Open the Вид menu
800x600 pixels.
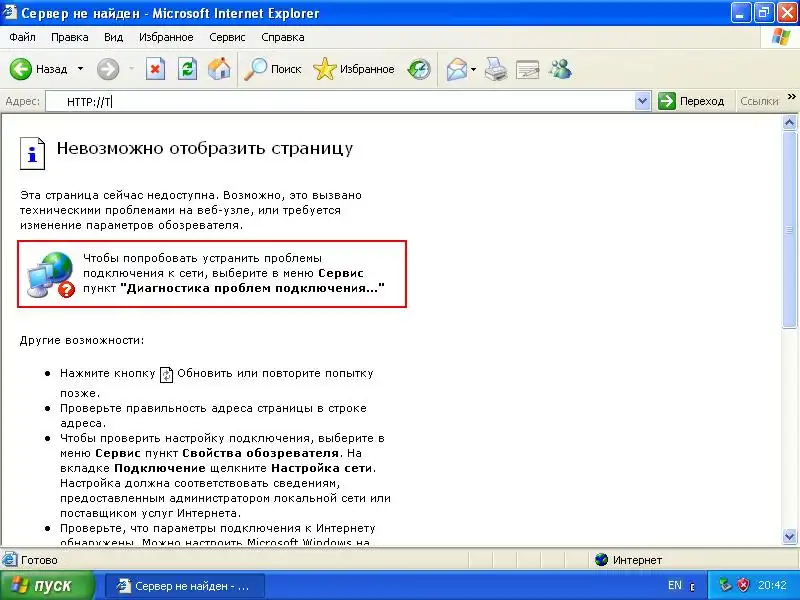[x=113, y=37]
